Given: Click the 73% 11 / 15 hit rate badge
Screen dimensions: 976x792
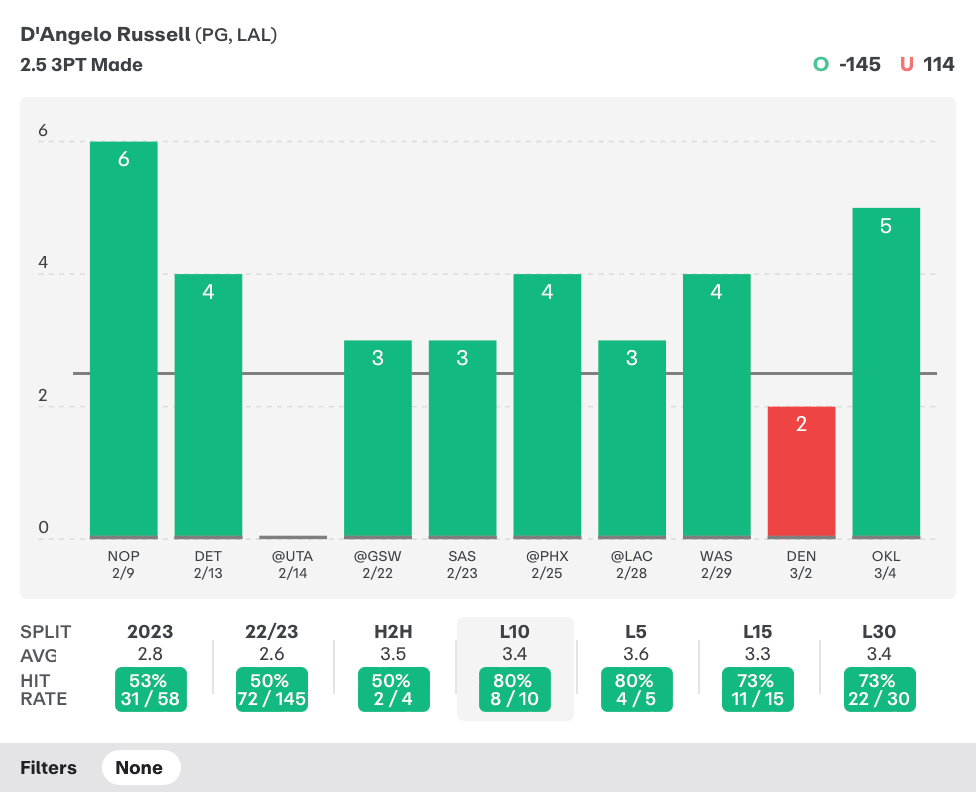Looking at the screenshot, I should click(x=758, y=689).
